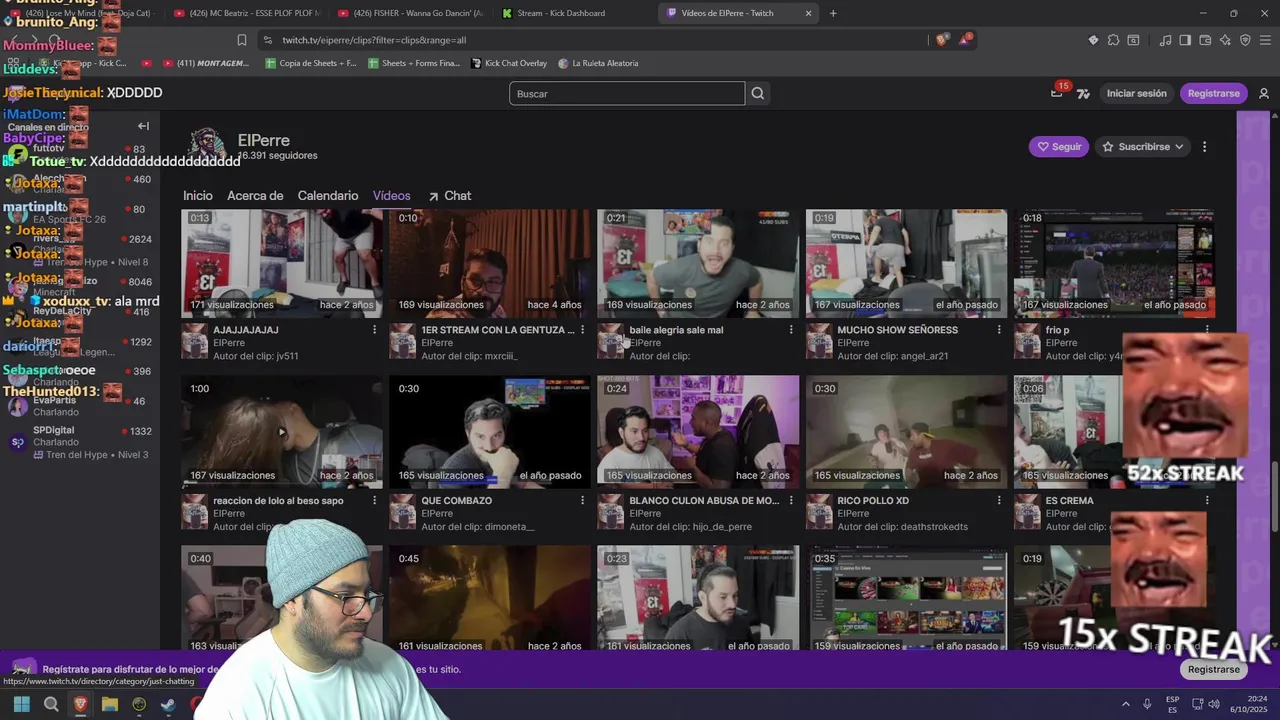Open the Twitch notifications inbox with badge 15
The width and height of the screenshot is (1280, 720).
pyautogui.click(x=1057, y=93)
